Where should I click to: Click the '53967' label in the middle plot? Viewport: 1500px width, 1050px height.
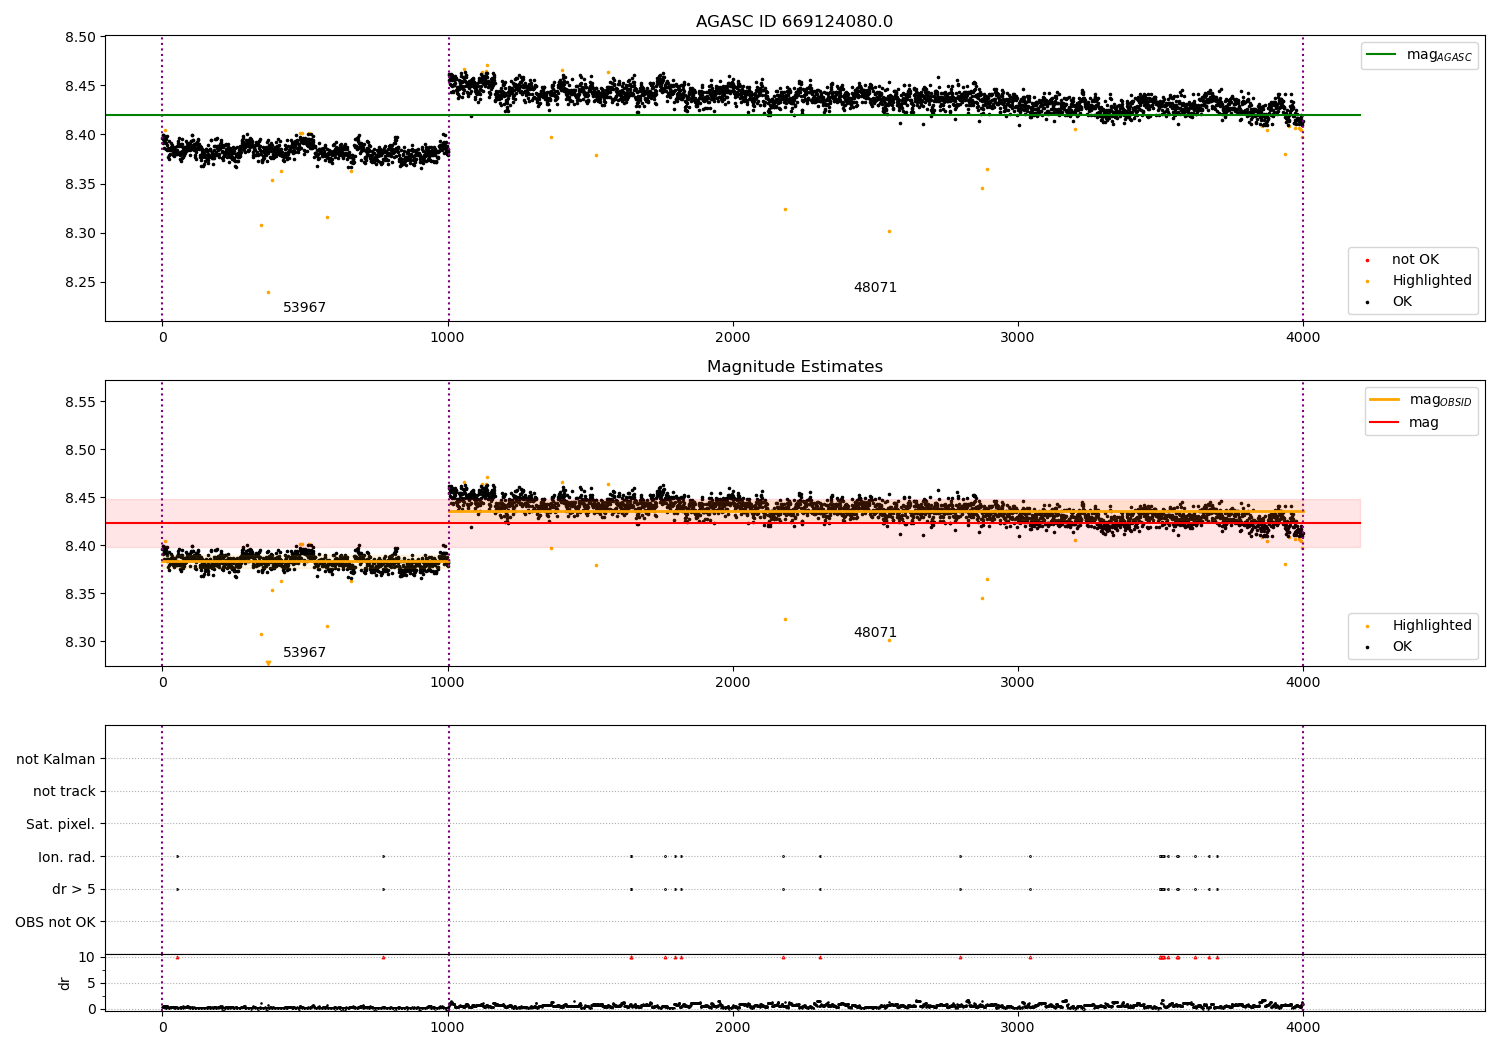(304, 653)
